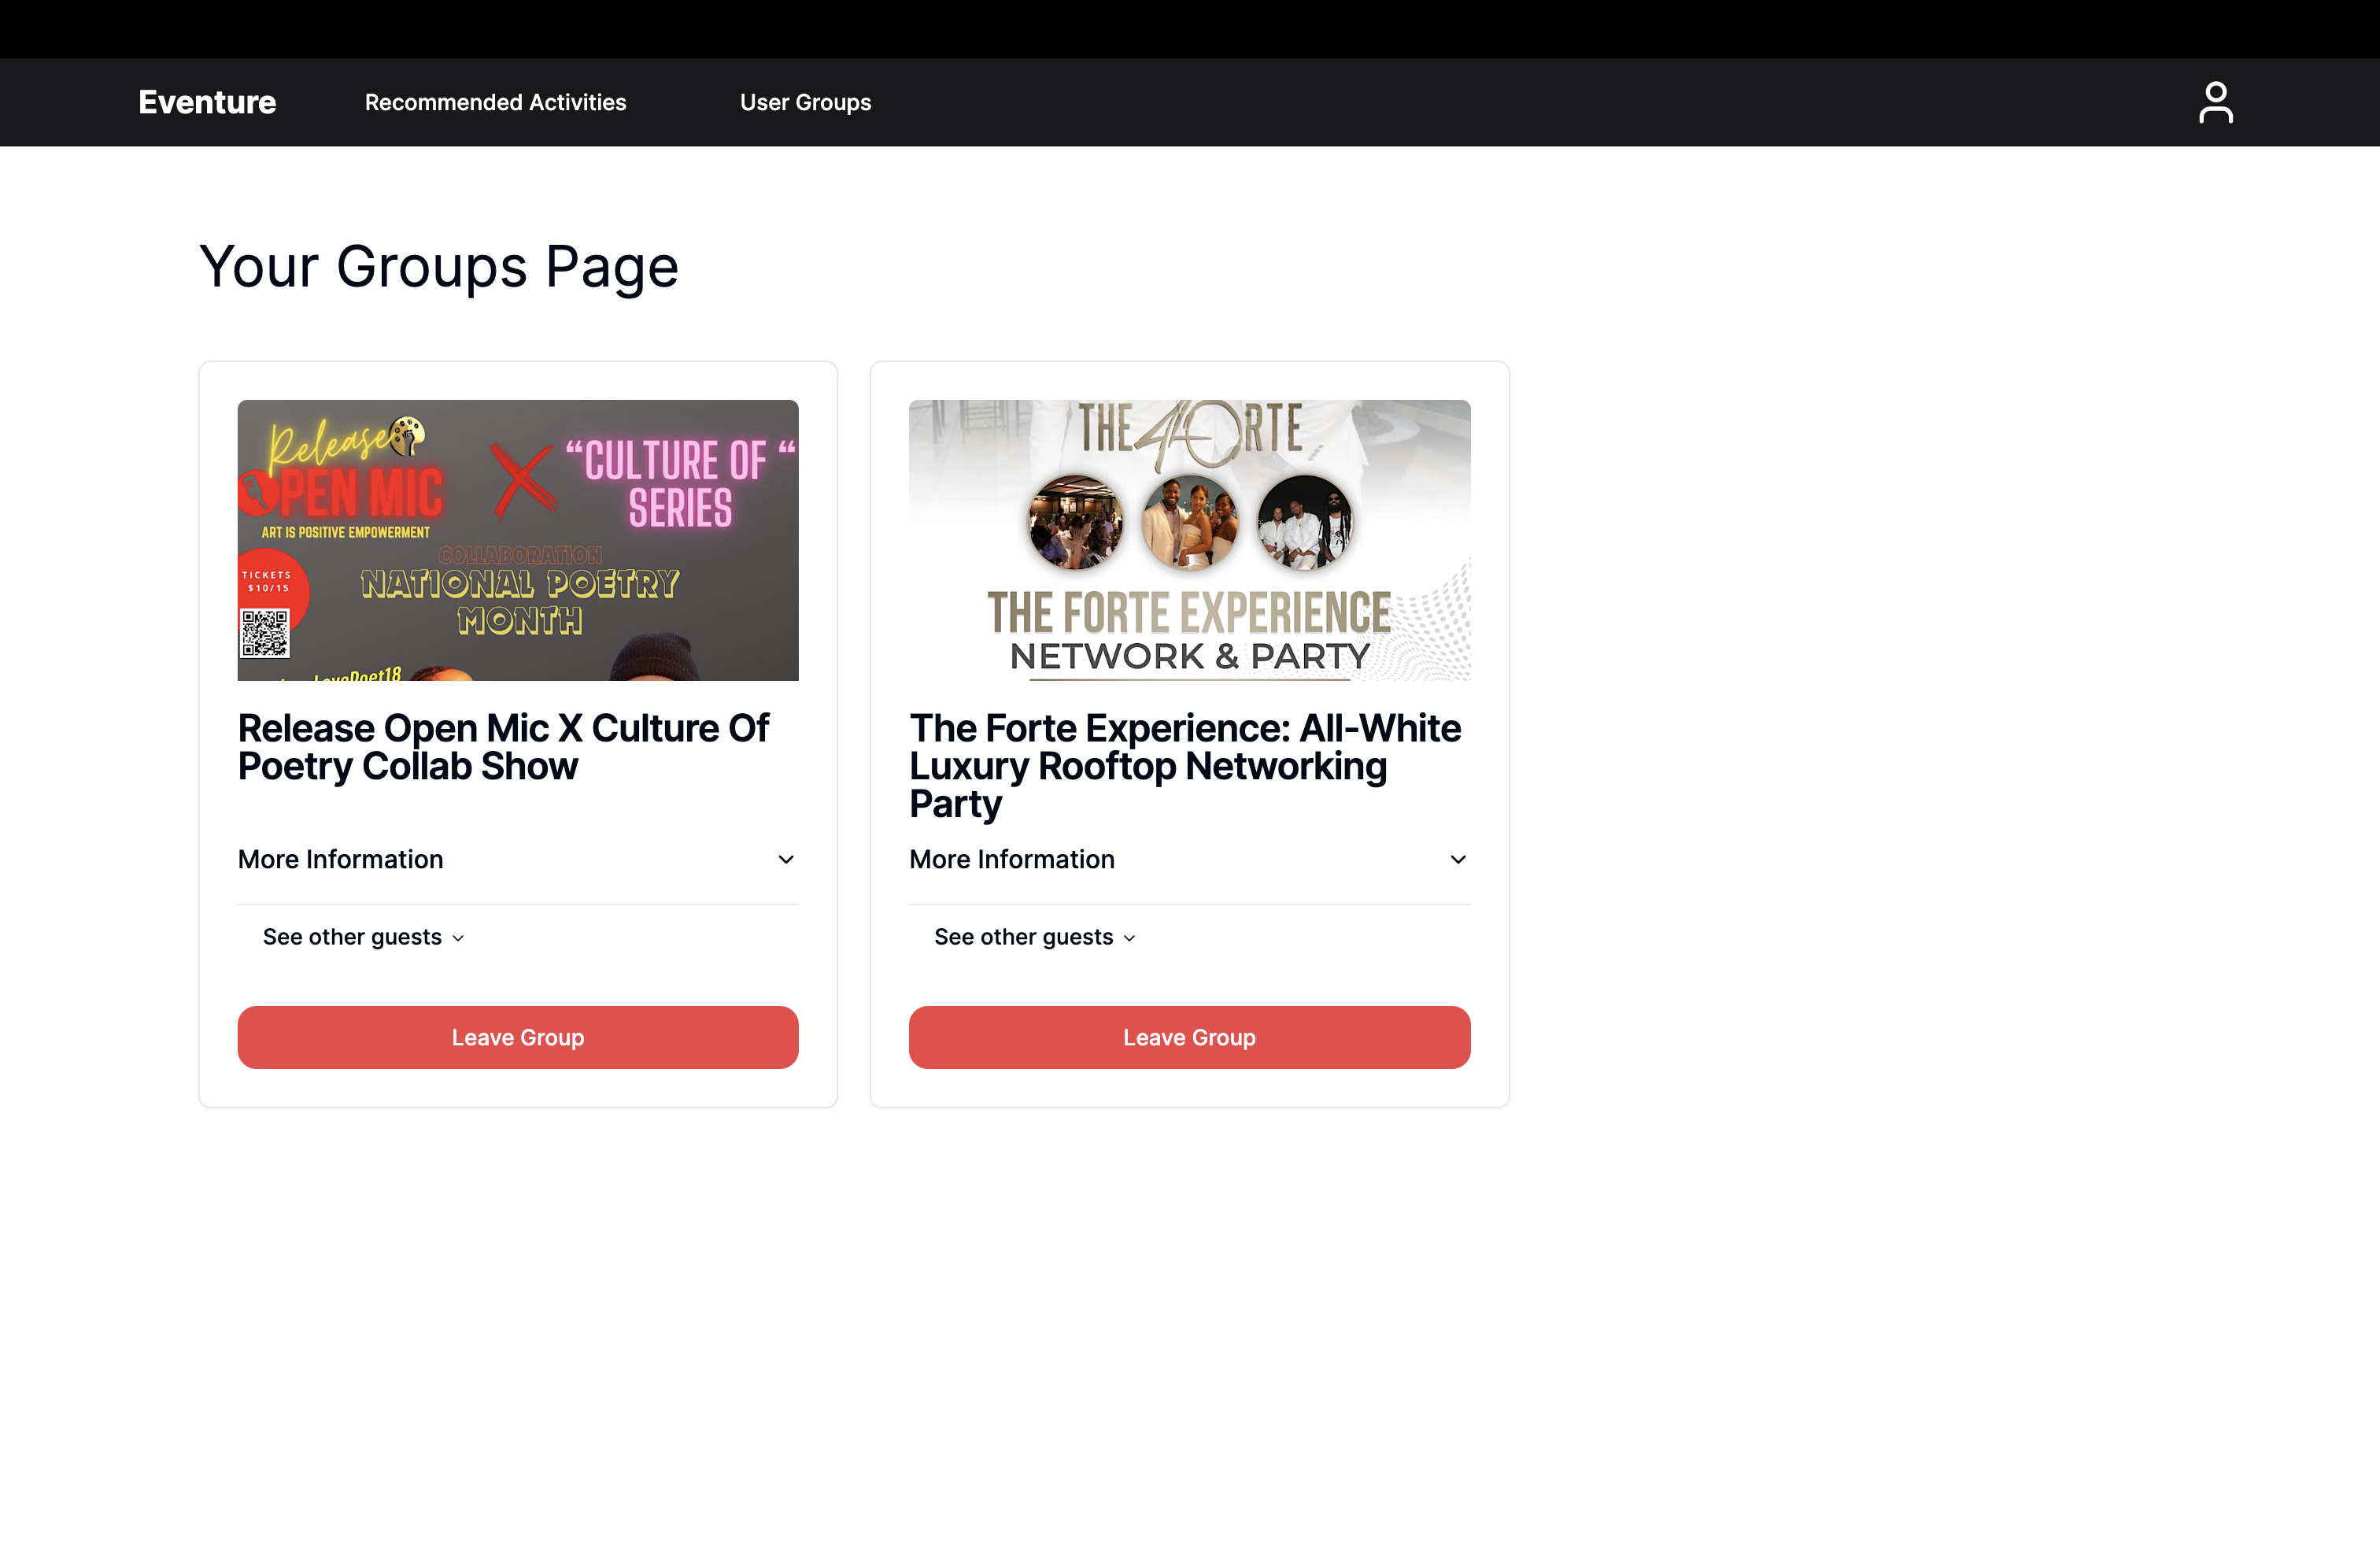Show other guests for Forte Experience party

(1023, 937)
